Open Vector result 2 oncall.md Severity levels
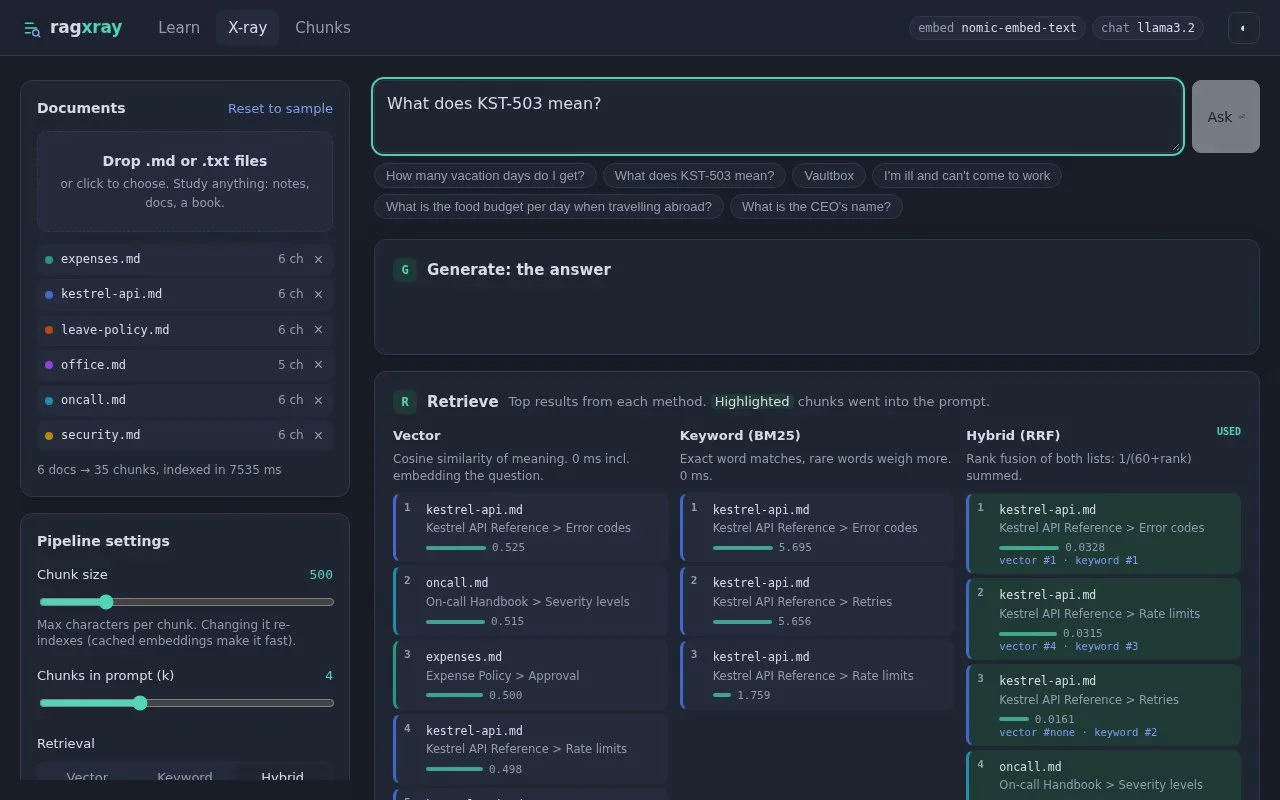 [x=530, y=601]
